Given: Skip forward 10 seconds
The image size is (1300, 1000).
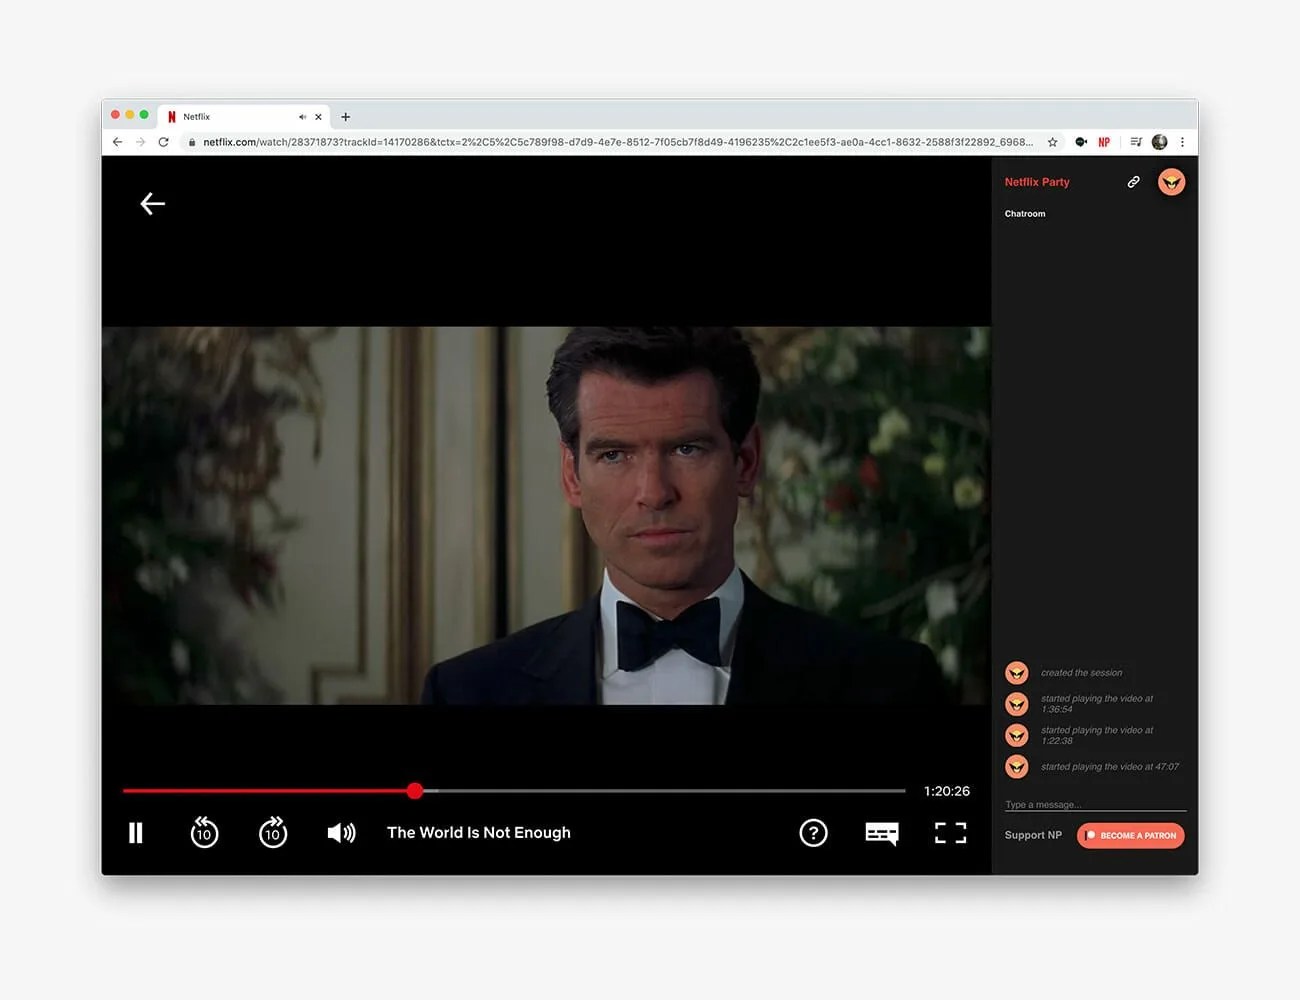Looking at the screenshot, I should [272, 833].
